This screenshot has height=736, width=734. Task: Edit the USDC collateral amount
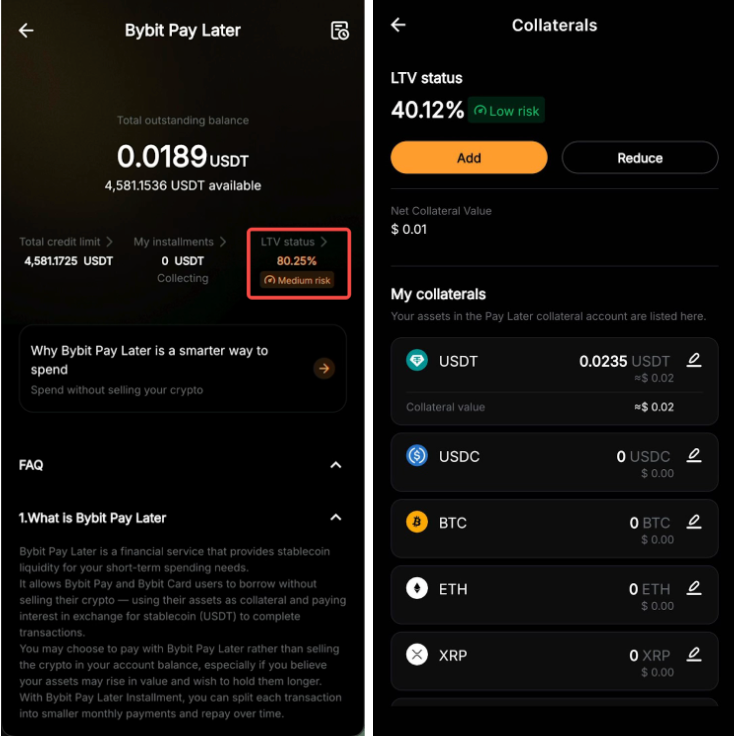coord(694,455)
